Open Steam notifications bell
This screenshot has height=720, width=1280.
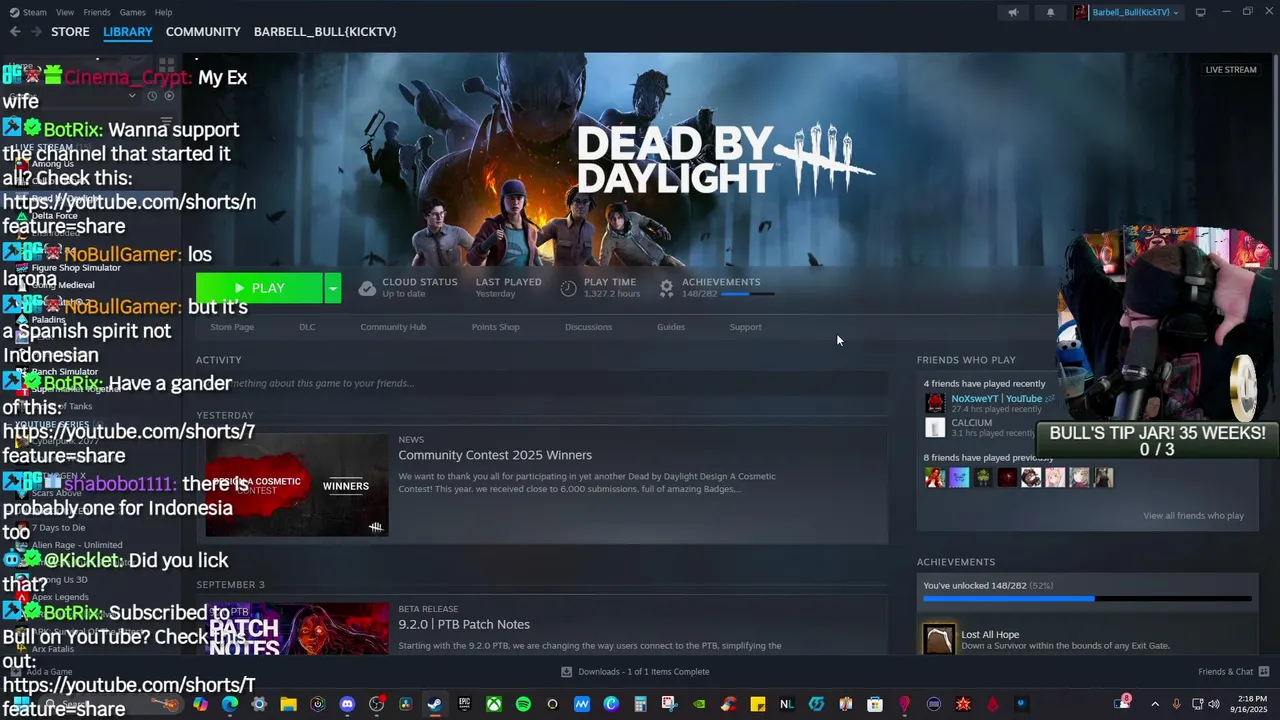coord(1050,12)
